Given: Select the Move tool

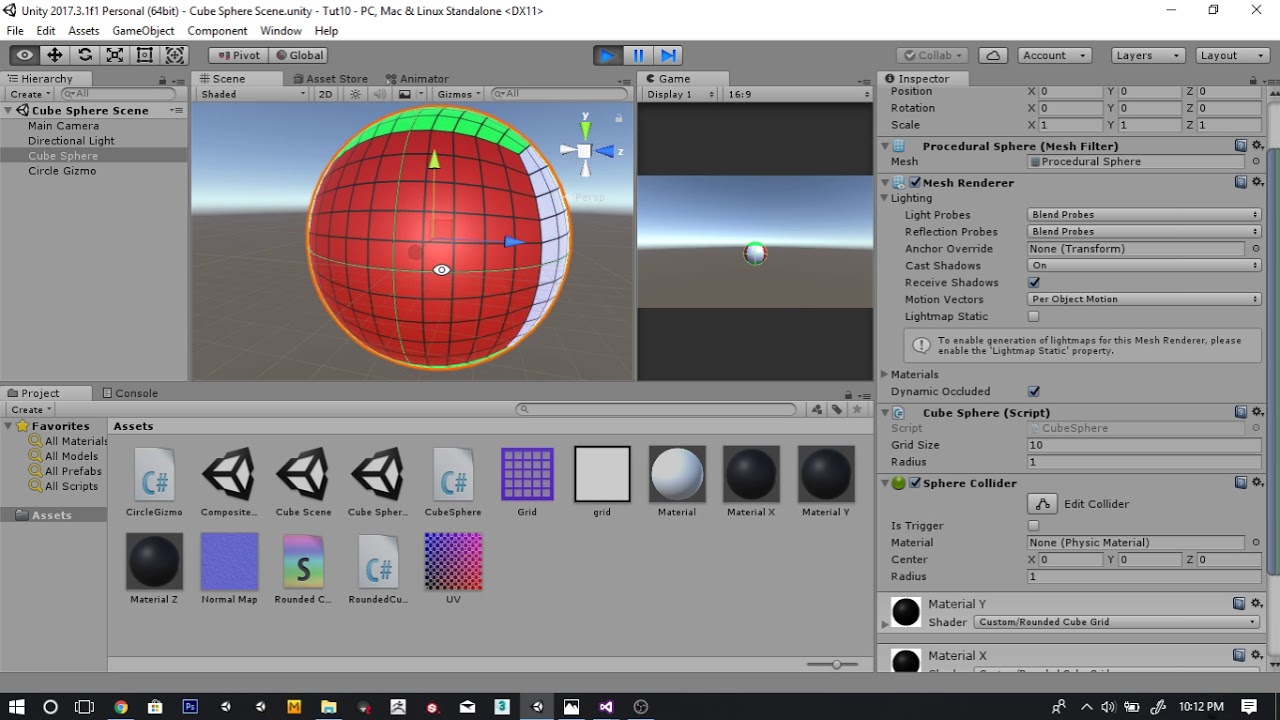Looking at the screenshot, I should click(x=55, y=56).
